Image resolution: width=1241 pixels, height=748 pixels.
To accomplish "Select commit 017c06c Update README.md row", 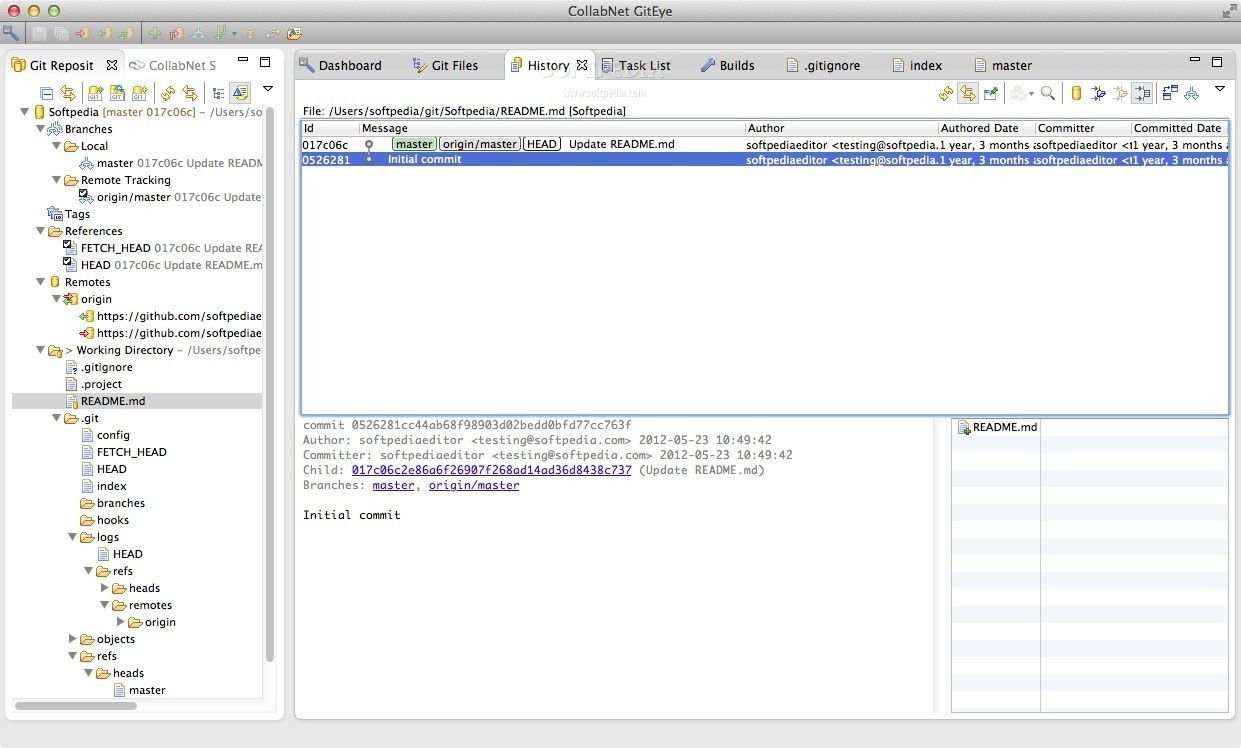I will click(x=765, y=144).
